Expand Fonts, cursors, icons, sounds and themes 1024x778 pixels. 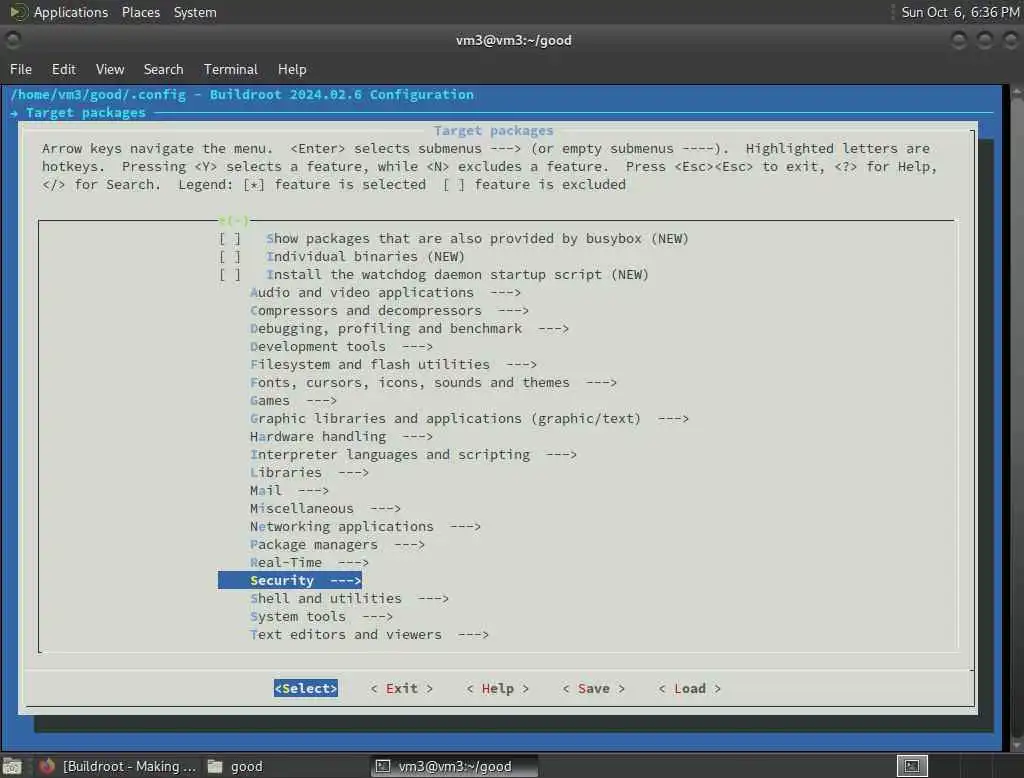[434, 382]
